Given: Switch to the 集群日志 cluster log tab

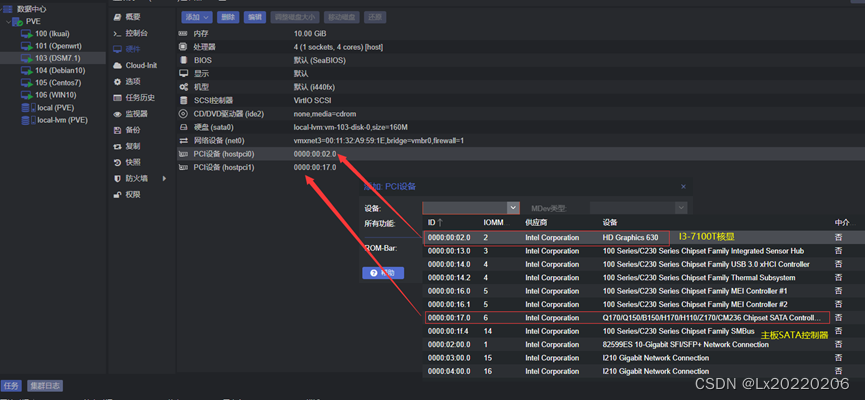Looking at the screenshot, I should [45, 386].
